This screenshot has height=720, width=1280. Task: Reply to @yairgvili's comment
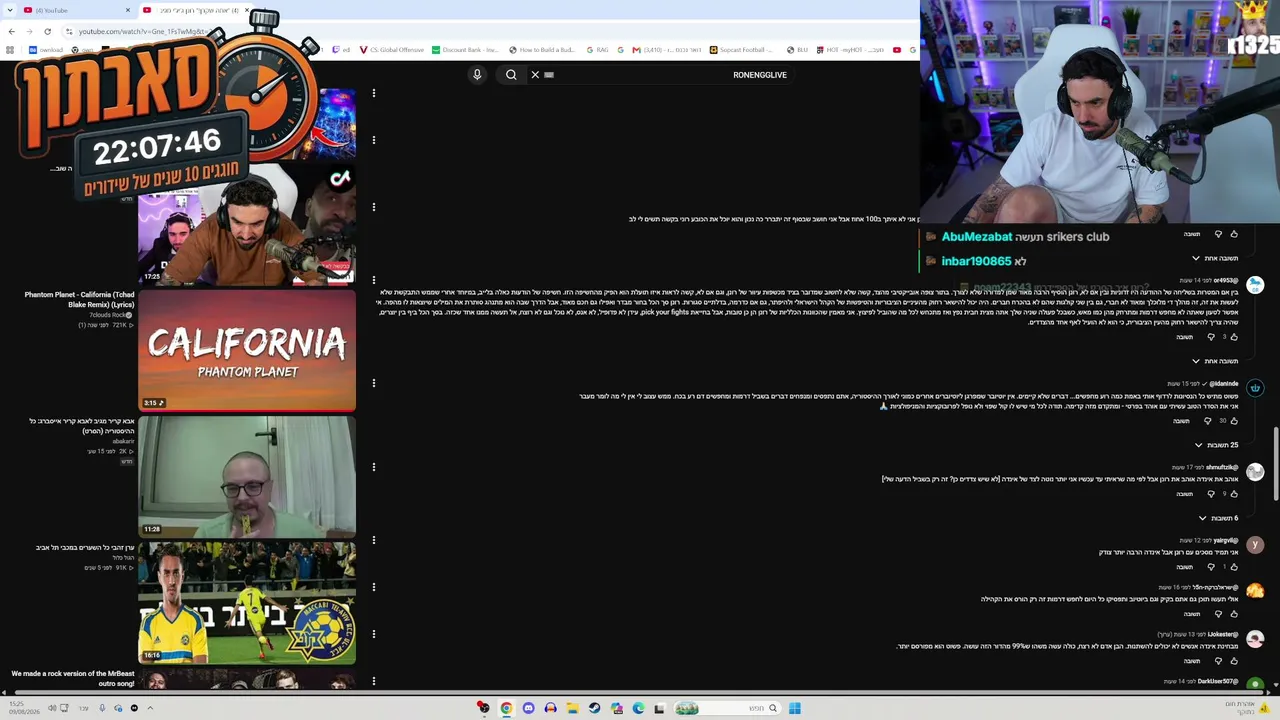(x=1185, y=567)
